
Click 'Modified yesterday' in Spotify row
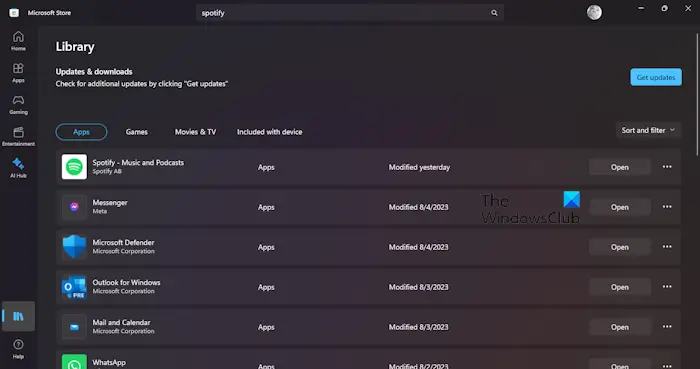click(419, 167)
